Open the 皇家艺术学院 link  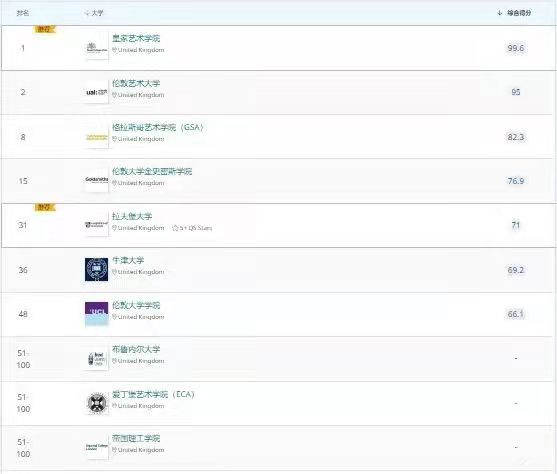click(136, 38)
